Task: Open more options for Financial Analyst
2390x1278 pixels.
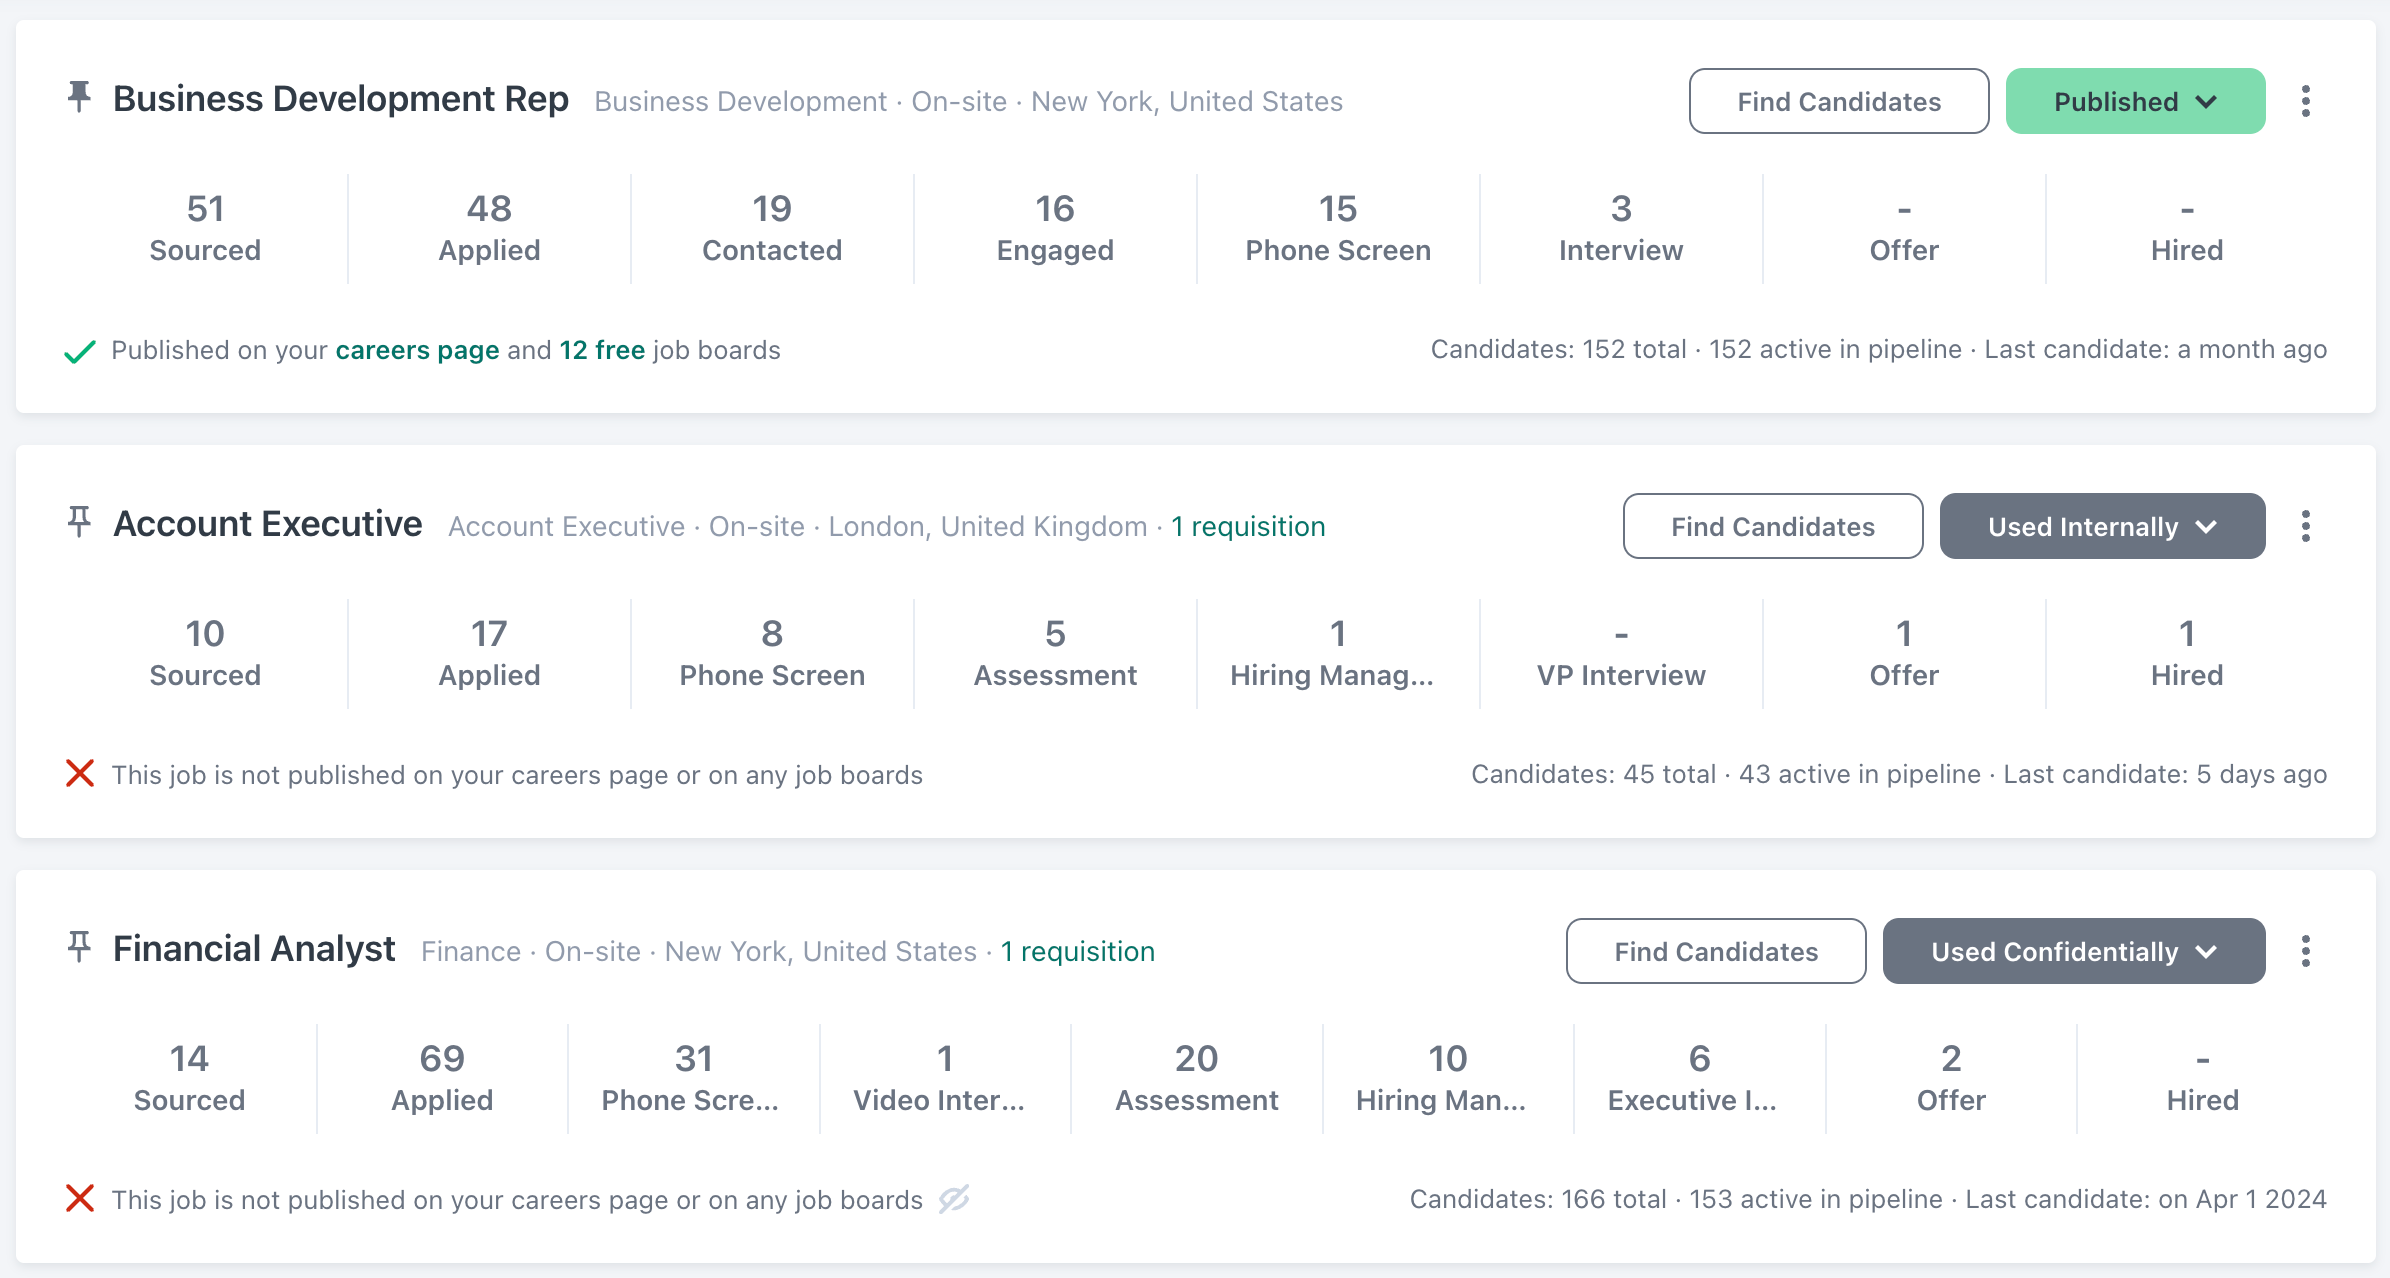Action: [x=2306, y=951]
